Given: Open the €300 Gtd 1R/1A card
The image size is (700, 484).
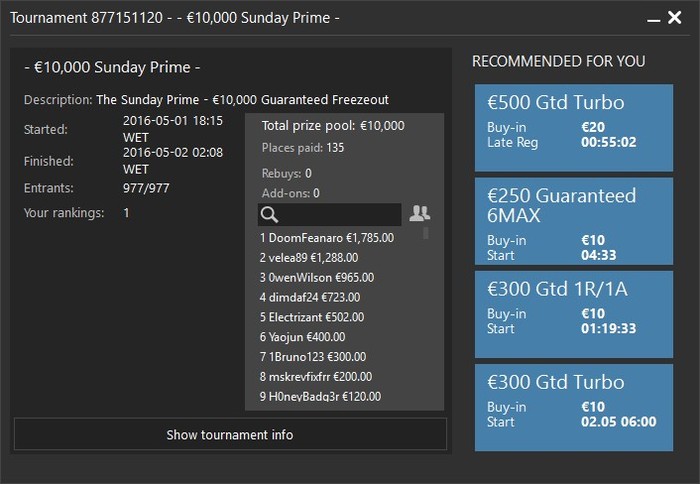Looking at the screenshot, I should (x=560, y=314).
